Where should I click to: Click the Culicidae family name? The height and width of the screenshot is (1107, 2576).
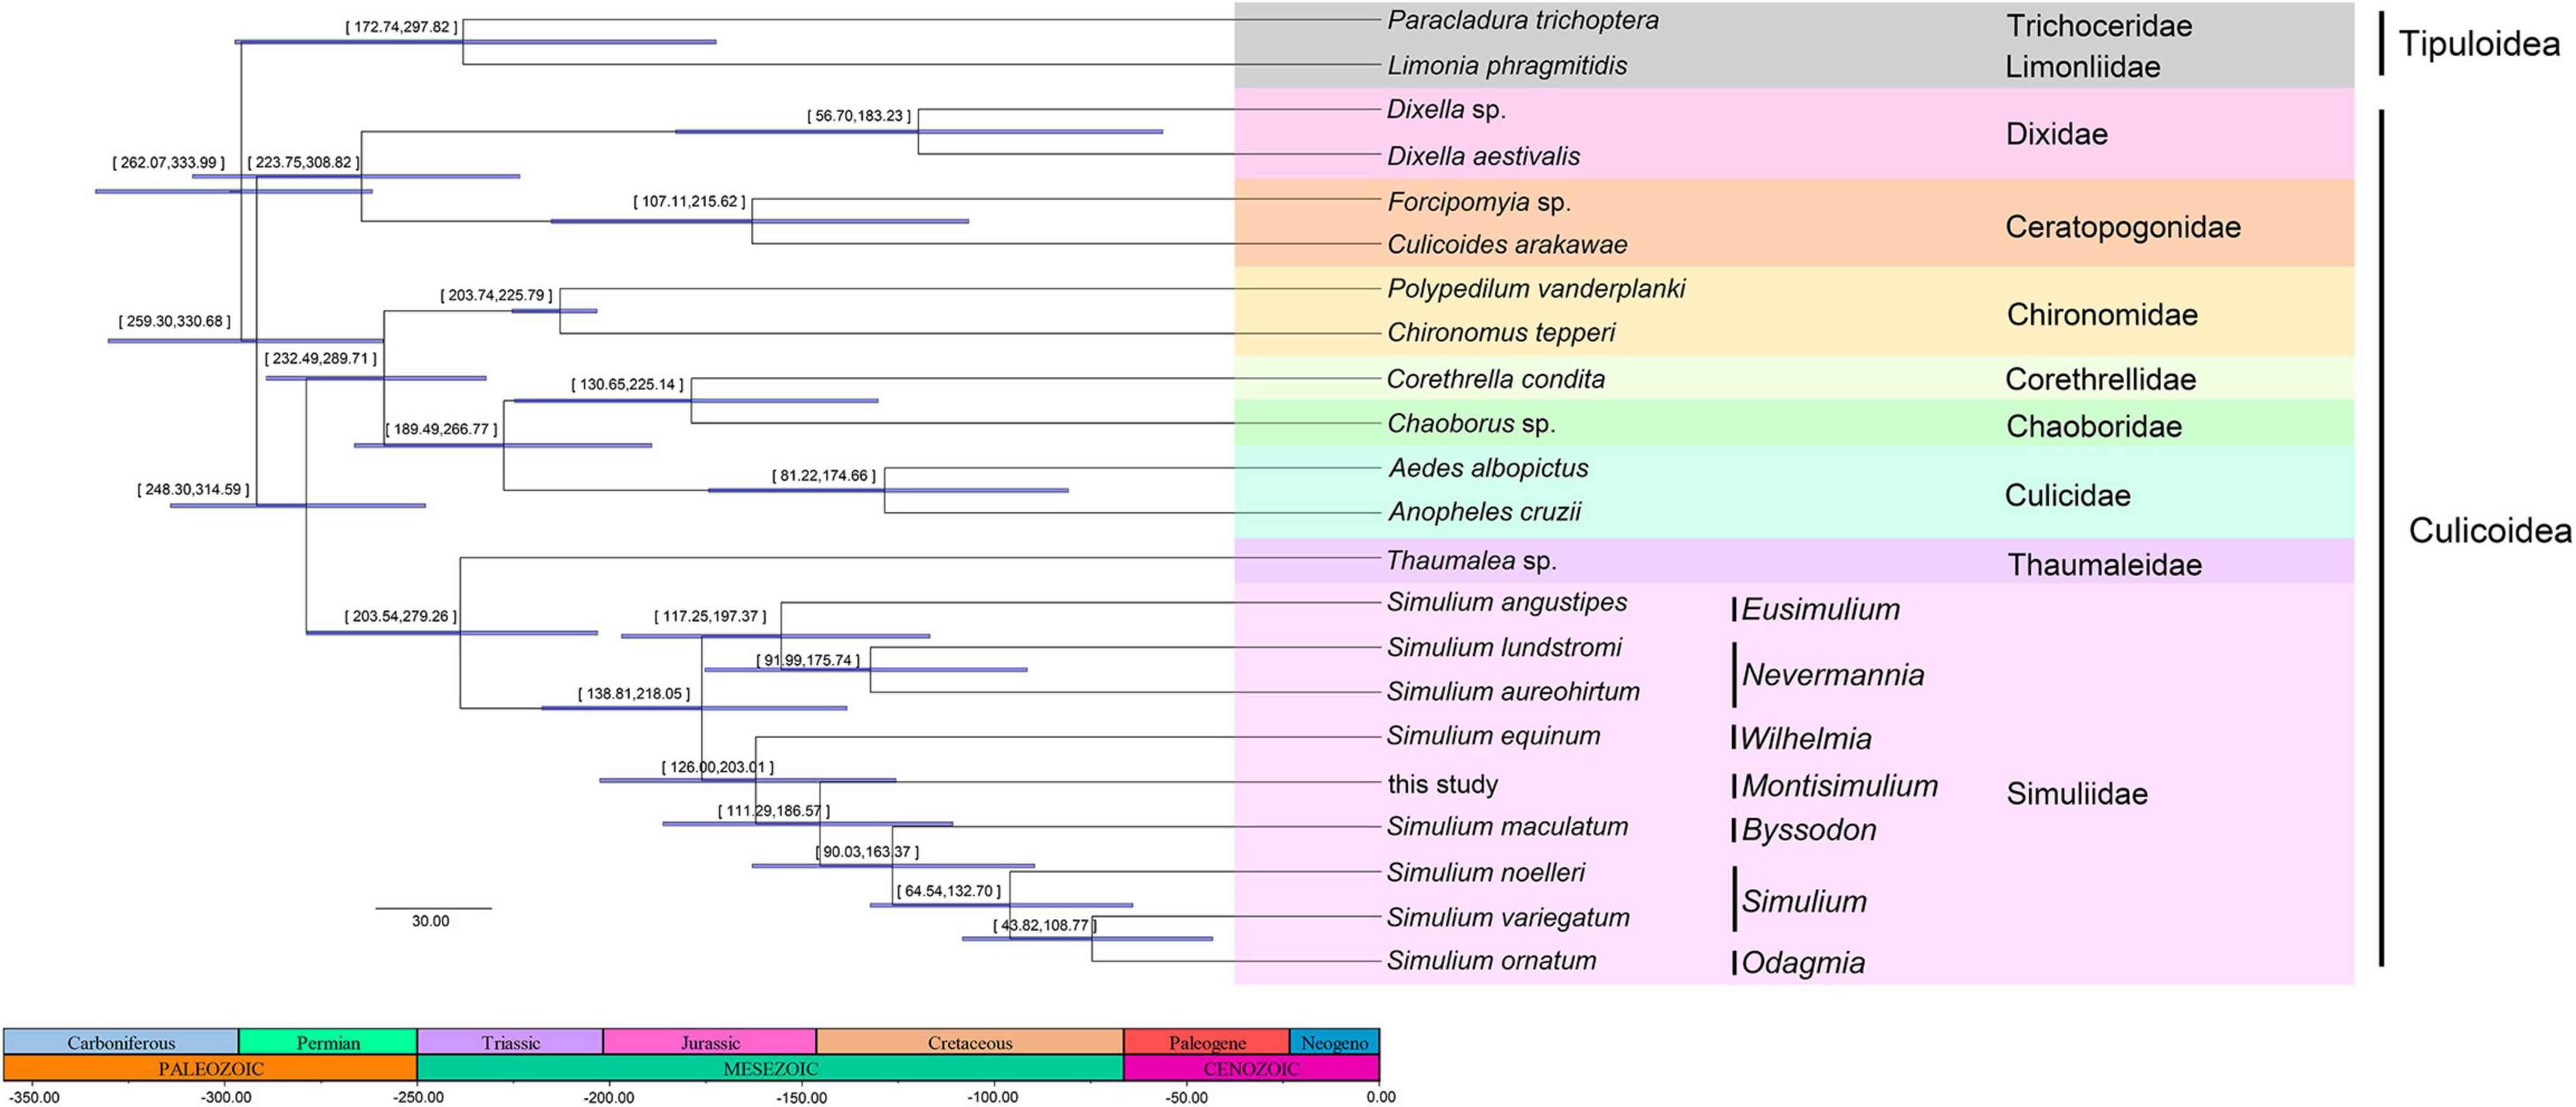[x=2068, y=496]
